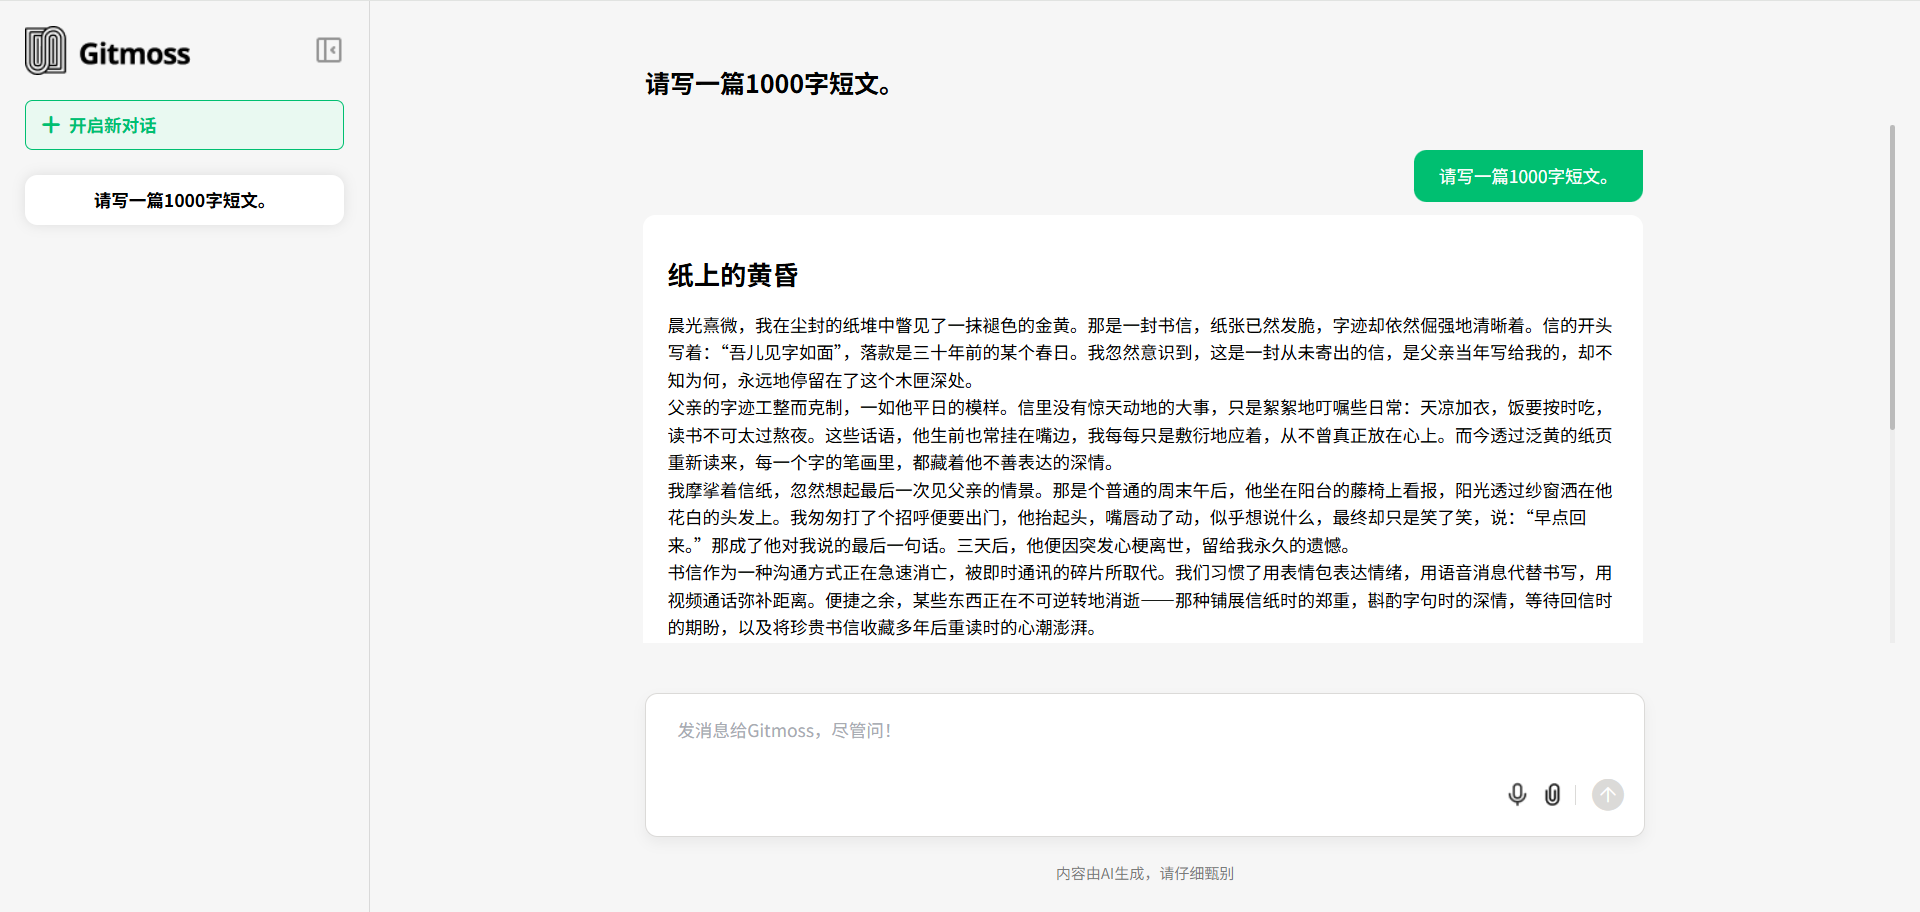Click the paperclip attachment icon
The image size is (1920, 912).
[x=1552, y=795]
